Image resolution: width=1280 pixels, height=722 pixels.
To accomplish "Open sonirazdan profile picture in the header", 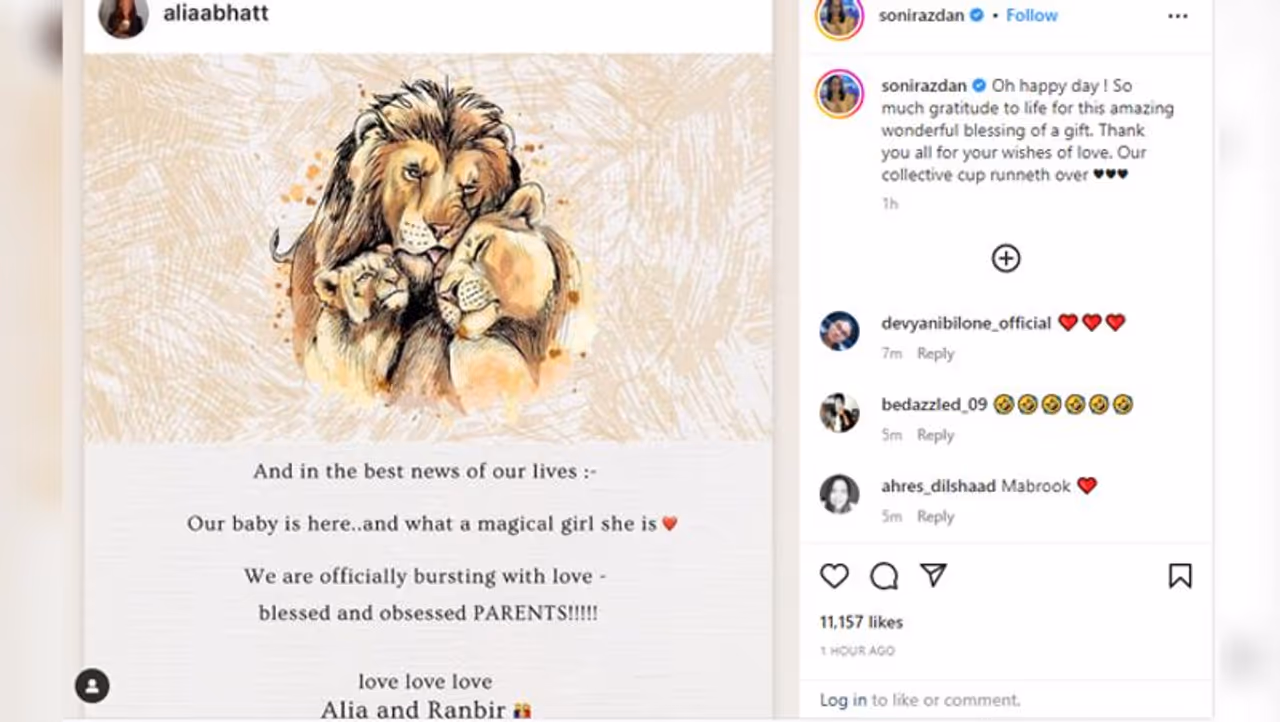I will [839, 16].
